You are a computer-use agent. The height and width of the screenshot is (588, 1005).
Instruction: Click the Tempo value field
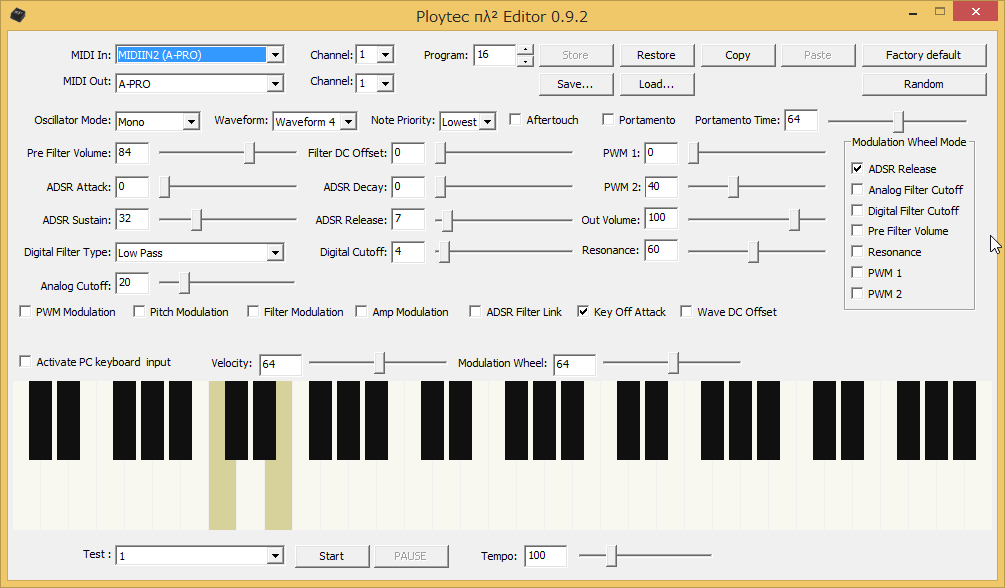pos(545,555)
